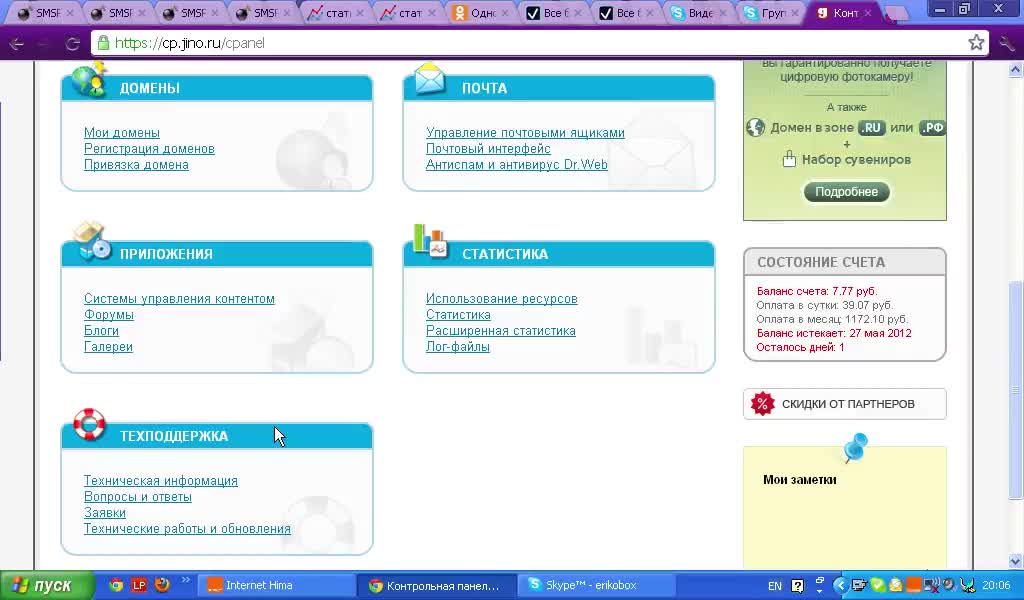The width and height of the screenshot is (1024, 600).
Task: Reload the page with refresh icon
Action: click(72, 43)
